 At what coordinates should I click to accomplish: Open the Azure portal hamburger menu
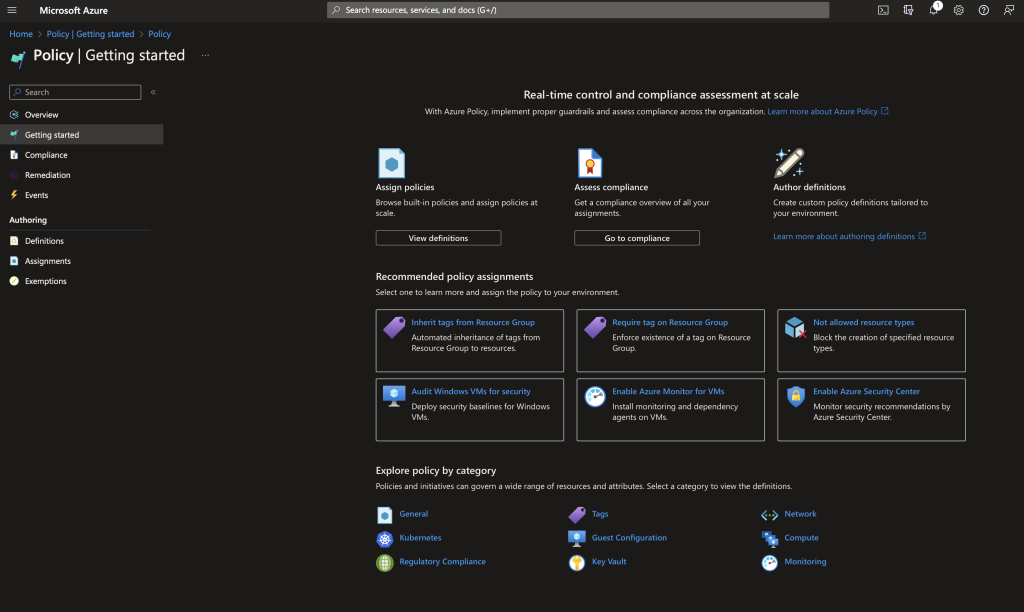click(12, 10)
